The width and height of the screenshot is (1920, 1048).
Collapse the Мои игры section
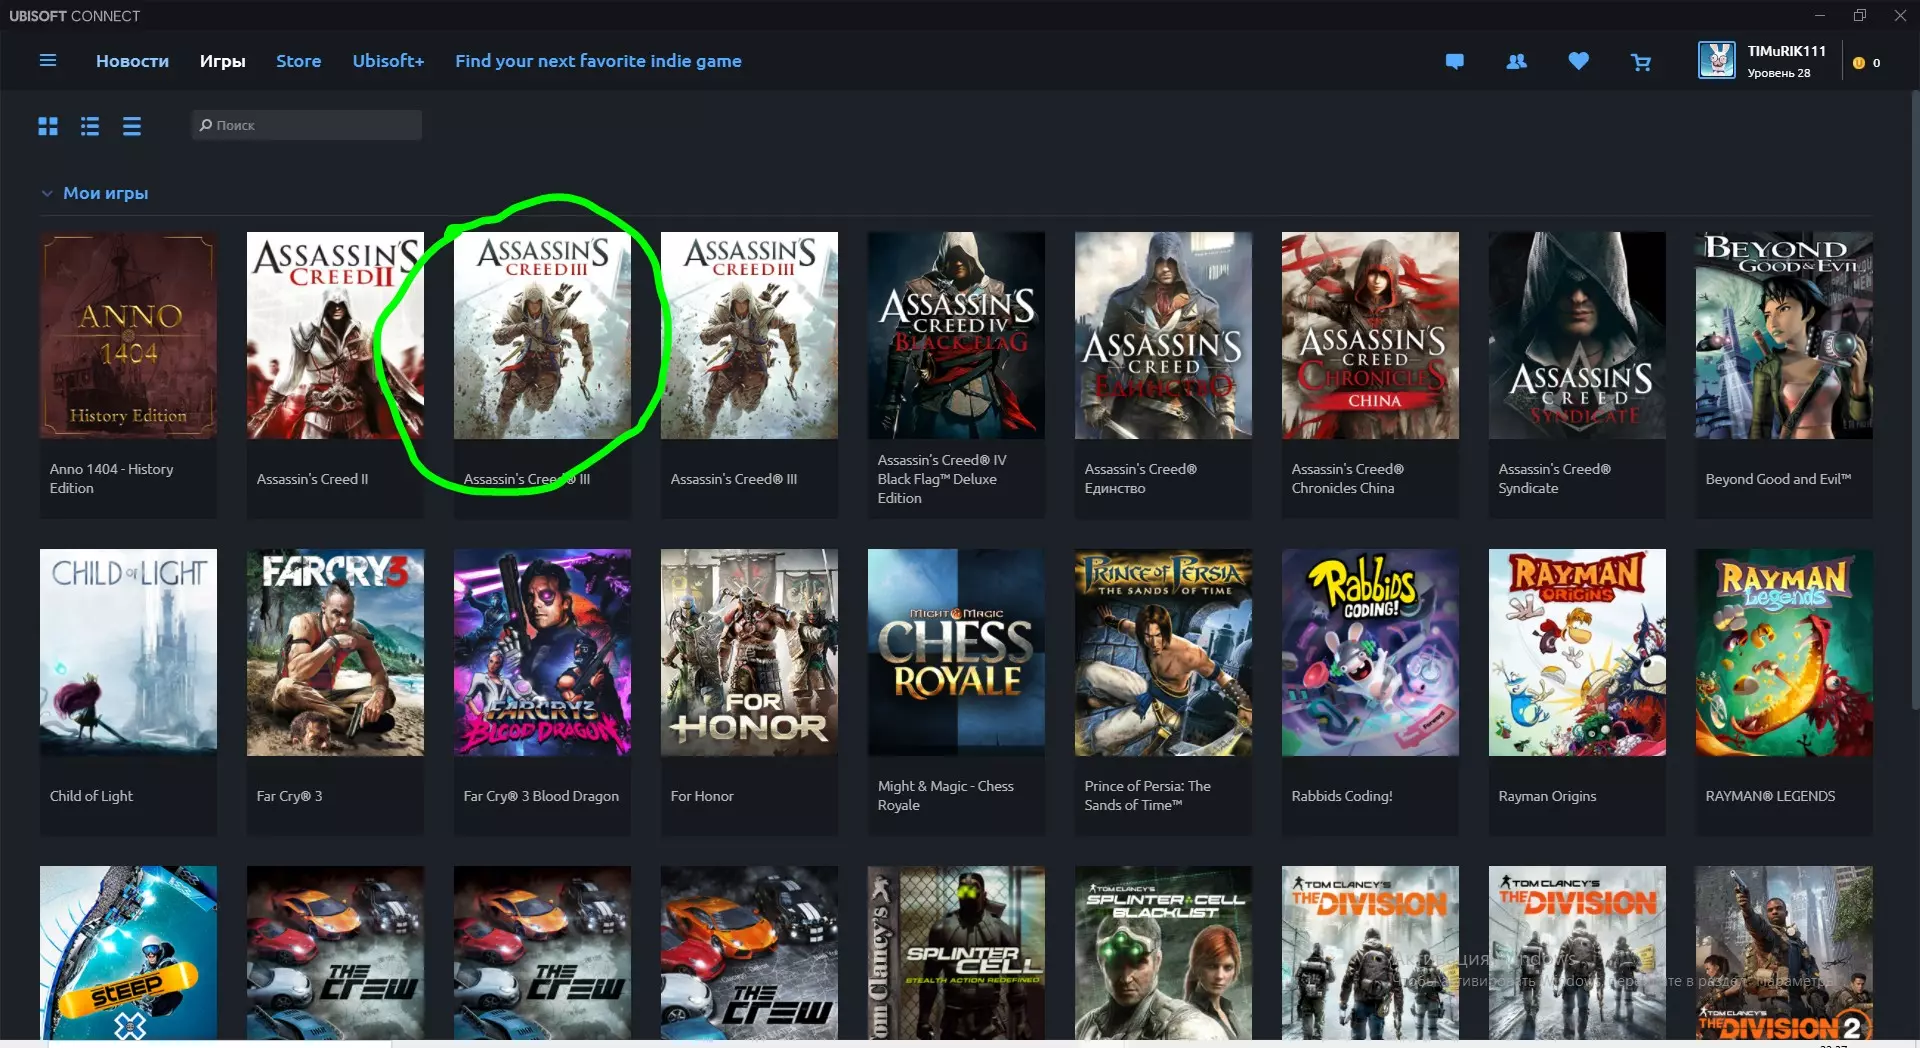(47, 193)
